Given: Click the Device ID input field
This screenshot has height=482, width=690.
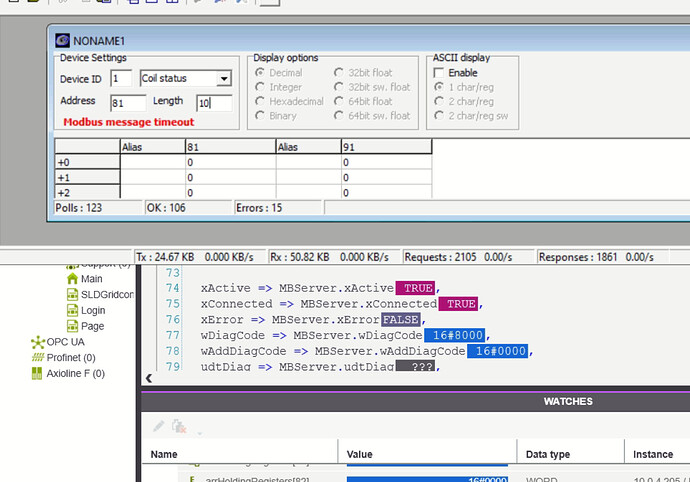Looking at the screenshot, I should point(121,79).
